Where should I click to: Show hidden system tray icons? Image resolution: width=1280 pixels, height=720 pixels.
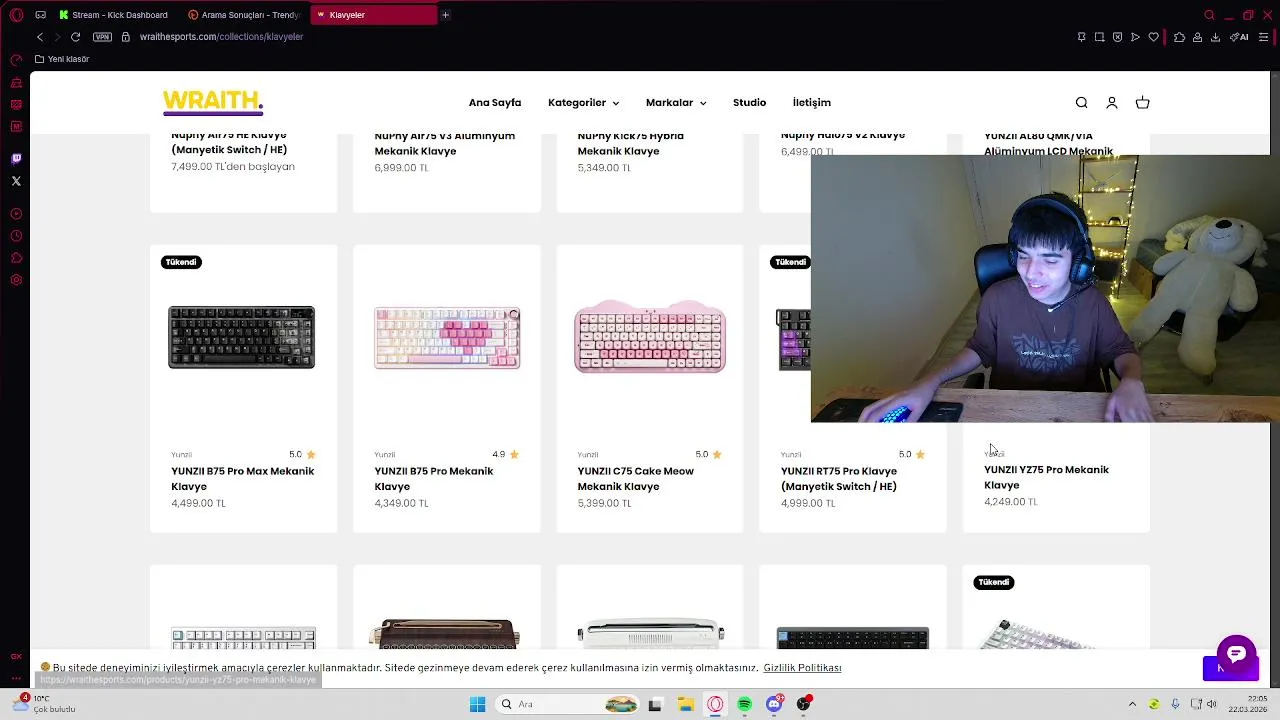[x=1132, y=704]
